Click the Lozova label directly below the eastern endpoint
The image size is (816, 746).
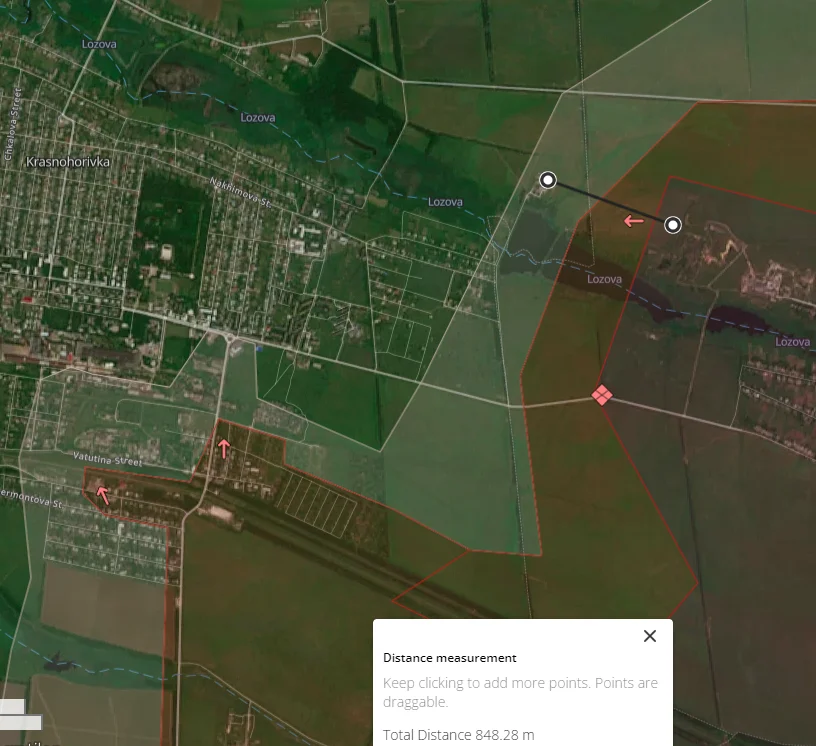pyautogui.click(x=604, y=280)
